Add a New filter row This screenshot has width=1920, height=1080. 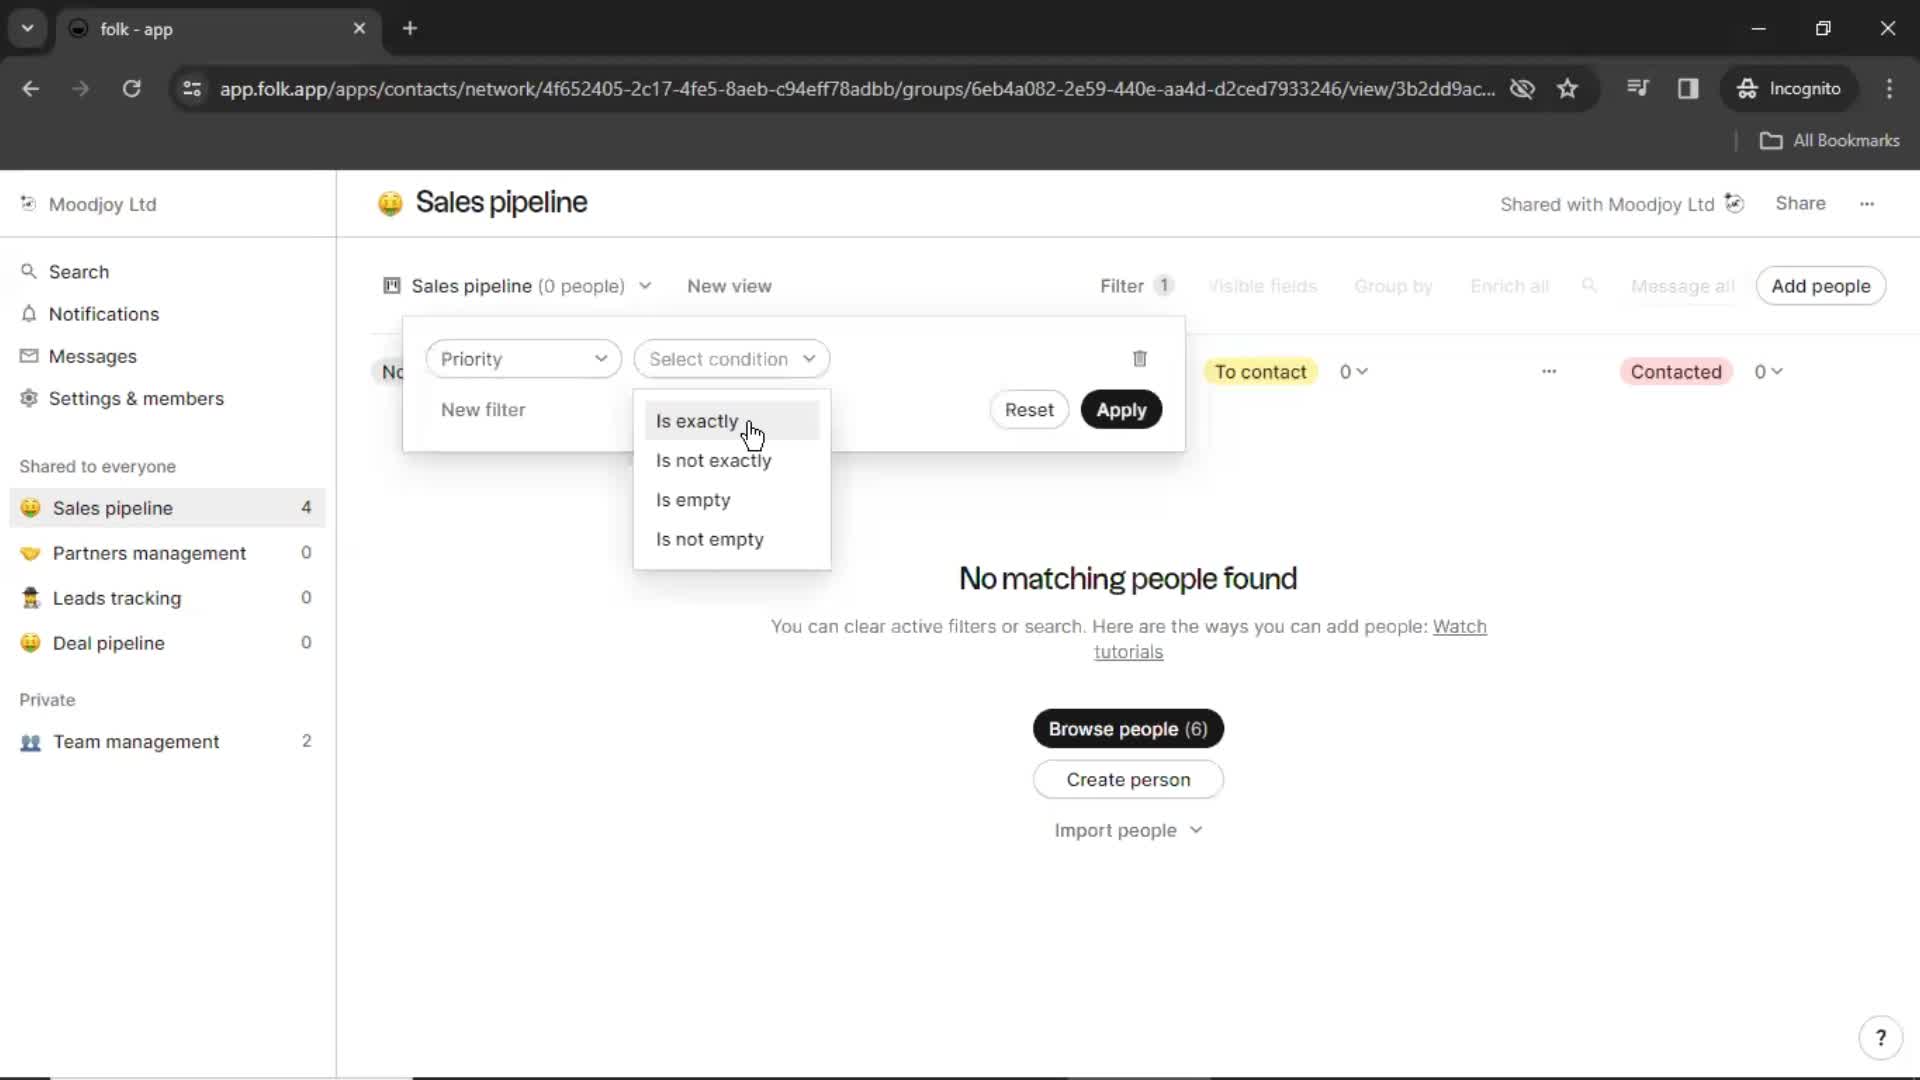(x=483, y=410)
